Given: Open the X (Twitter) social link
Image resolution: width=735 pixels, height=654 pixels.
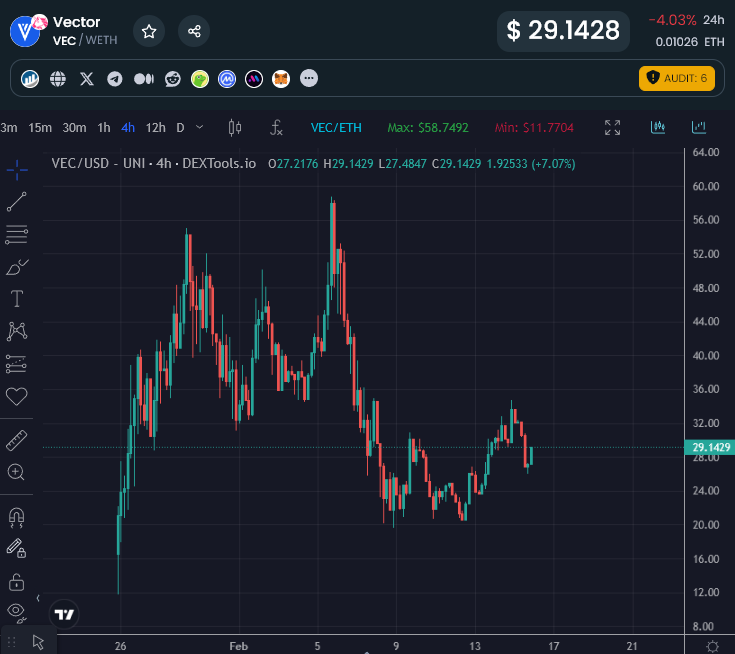Looking at the screenshot, I should (87, 79).
